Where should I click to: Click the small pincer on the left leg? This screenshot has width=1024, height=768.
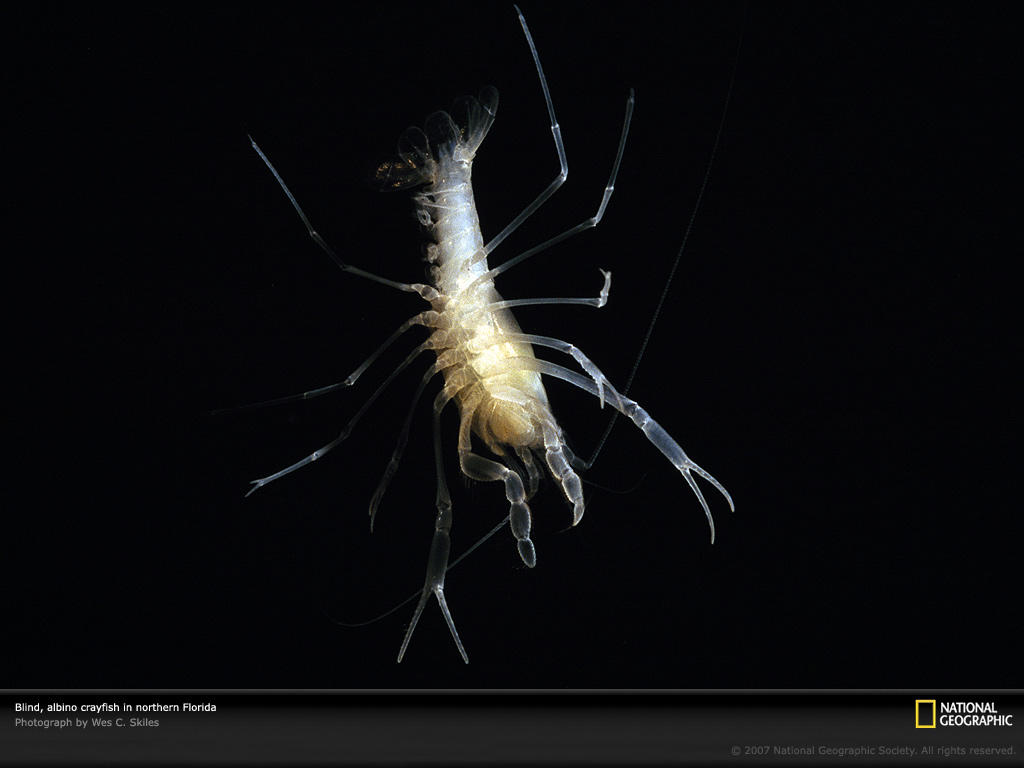point(256,486)
